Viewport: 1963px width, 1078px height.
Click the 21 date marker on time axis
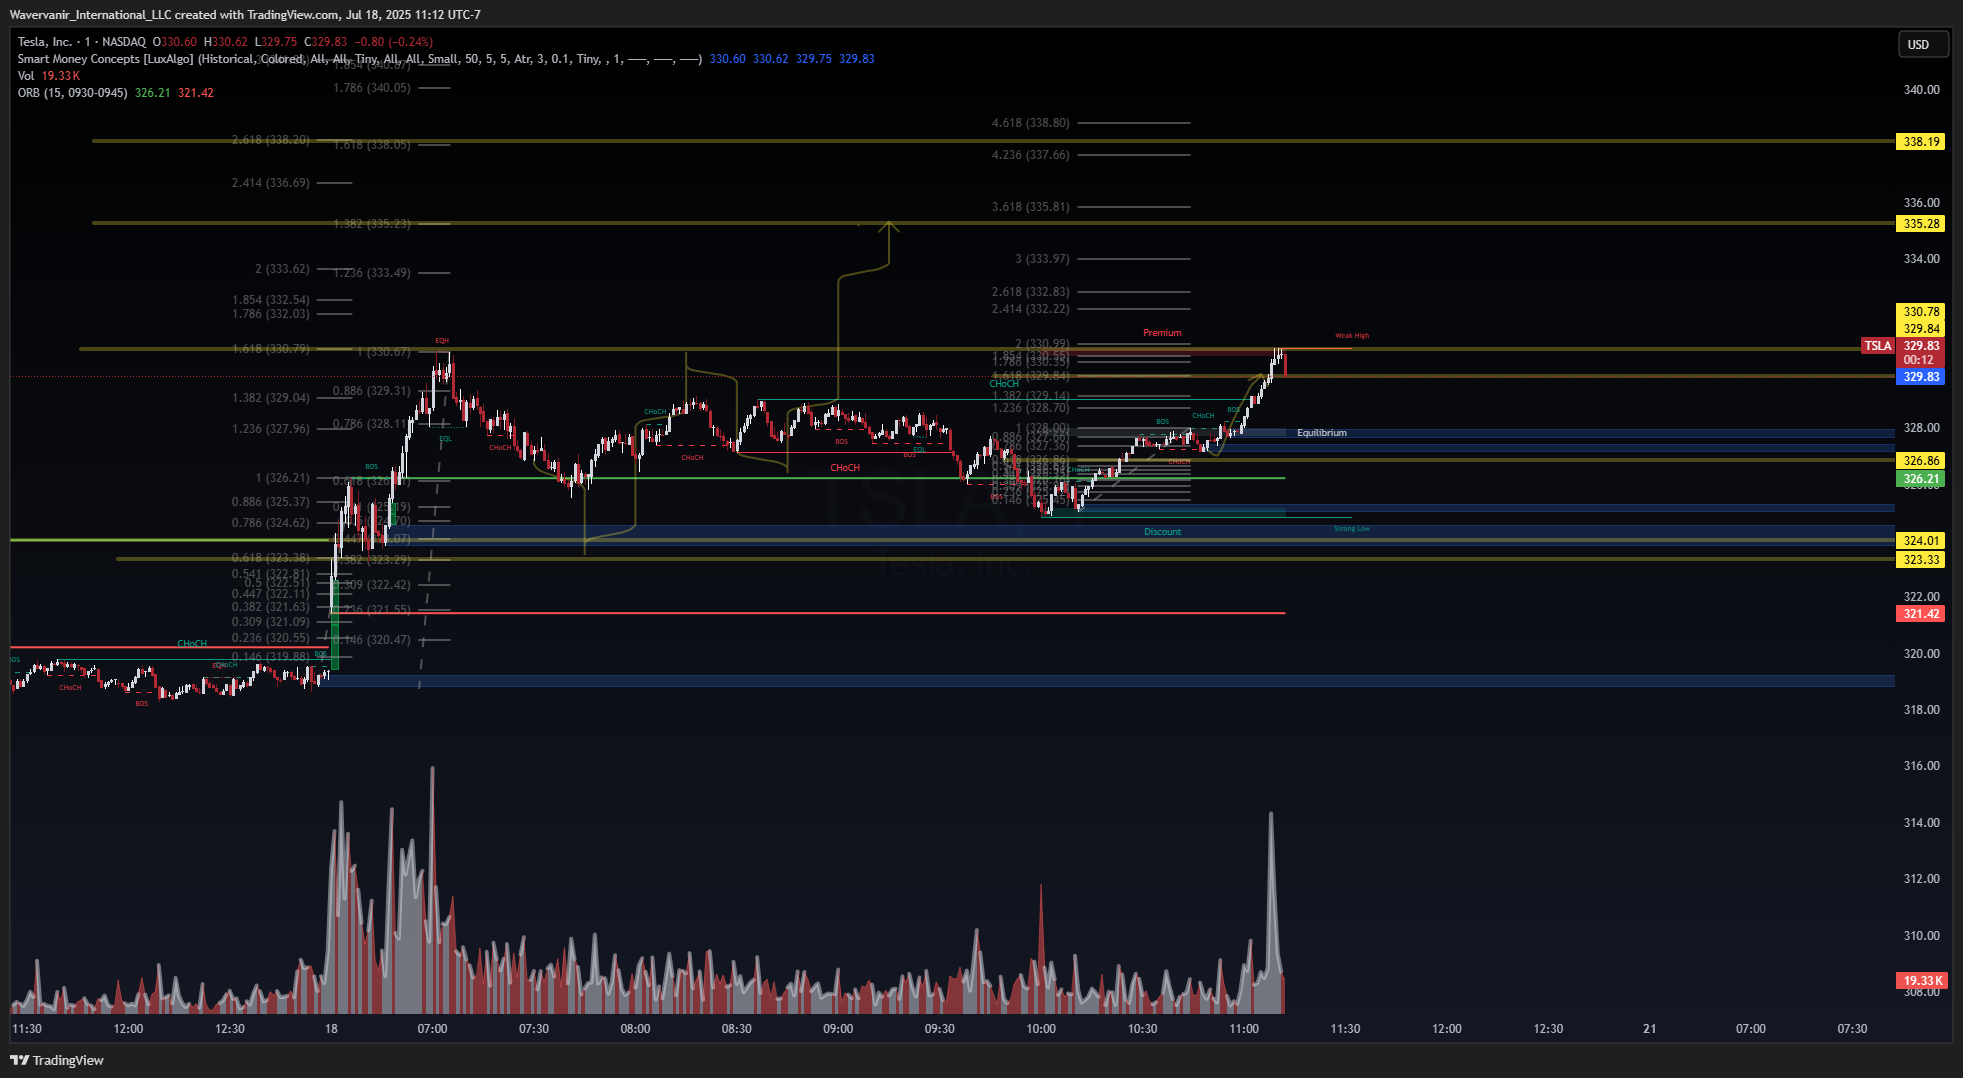(1649, 1029)
